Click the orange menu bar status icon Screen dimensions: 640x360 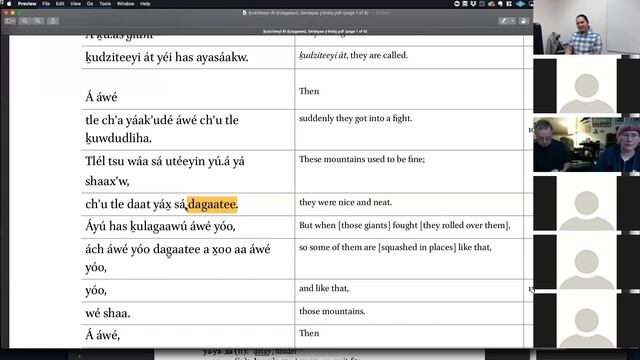(491, 4)
